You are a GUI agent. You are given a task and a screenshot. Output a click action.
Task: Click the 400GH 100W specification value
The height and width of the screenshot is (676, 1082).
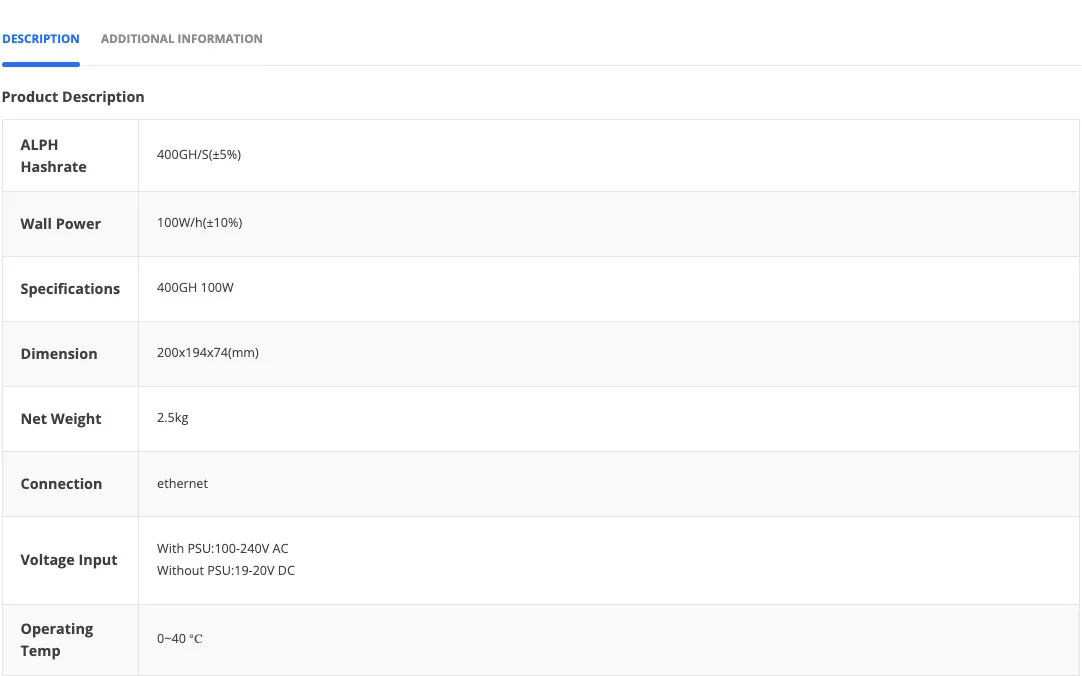click(x=195, y=288)
